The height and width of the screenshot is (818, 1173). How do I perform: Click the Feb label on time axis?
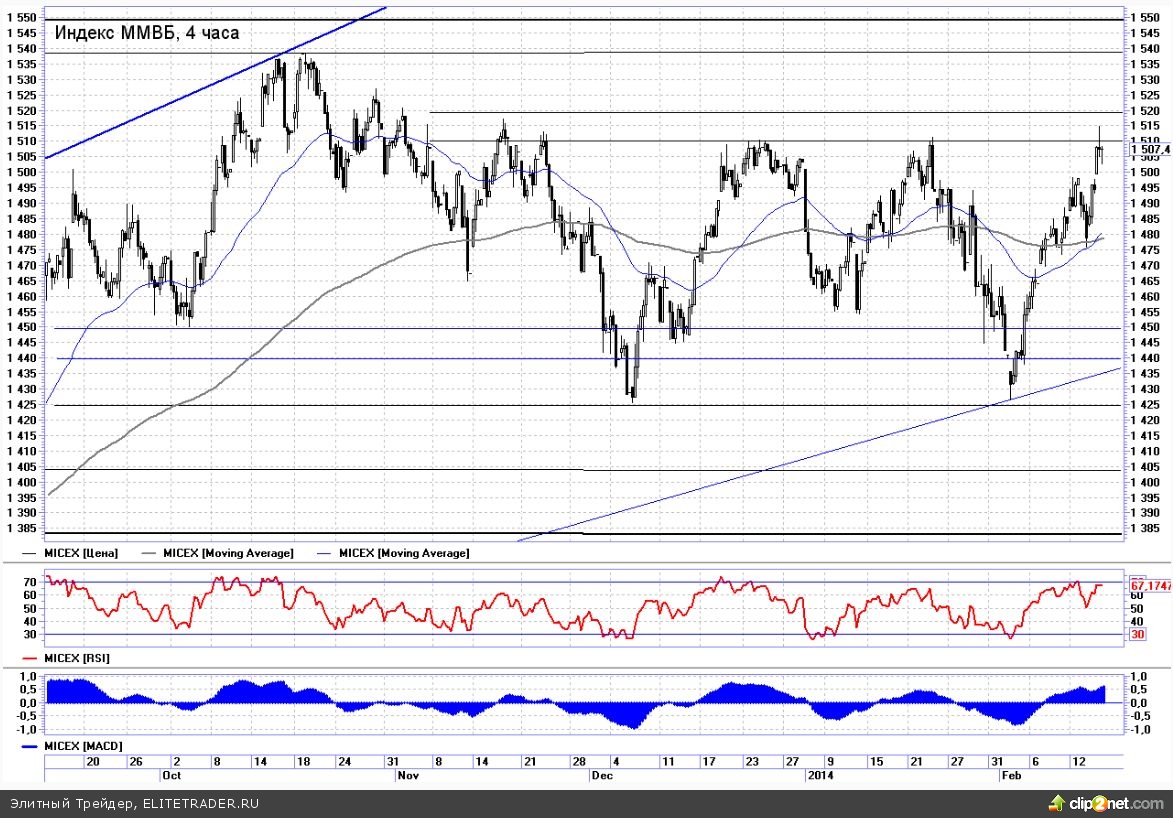pos(1010,775)
